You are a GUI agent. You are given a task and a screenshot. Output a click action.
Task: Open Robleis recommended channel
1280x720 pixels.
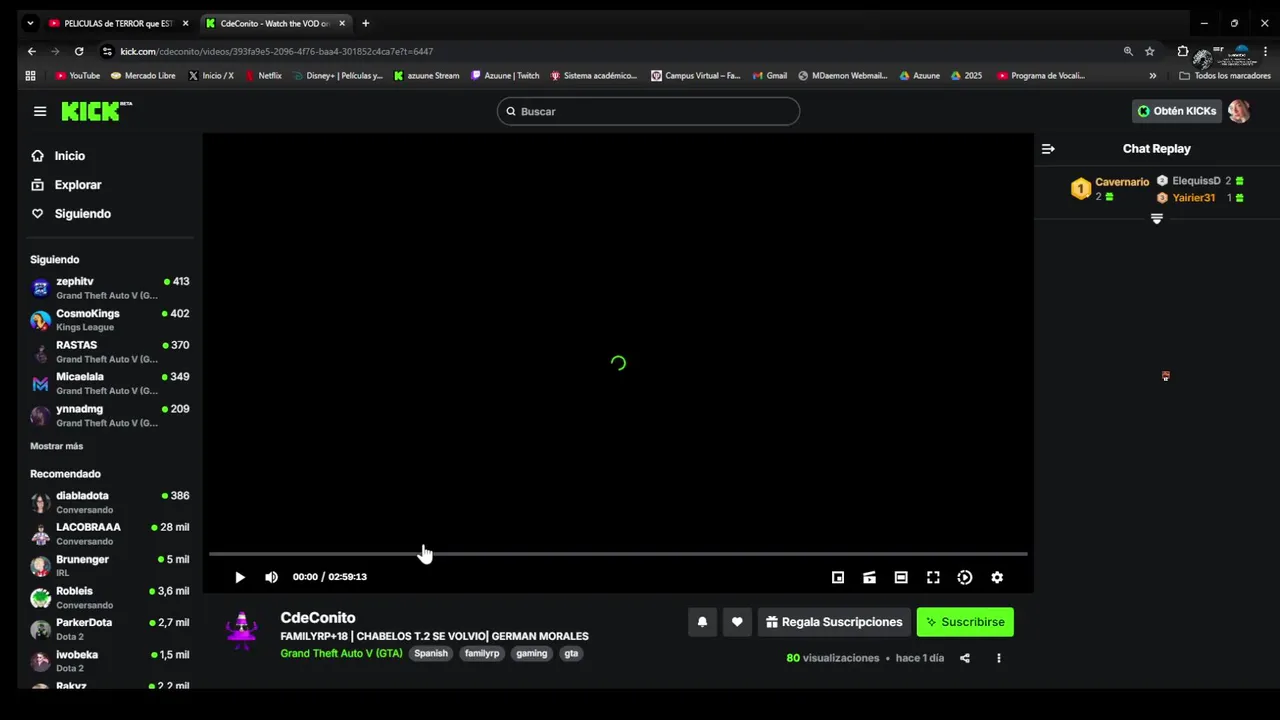coord(110,598)
